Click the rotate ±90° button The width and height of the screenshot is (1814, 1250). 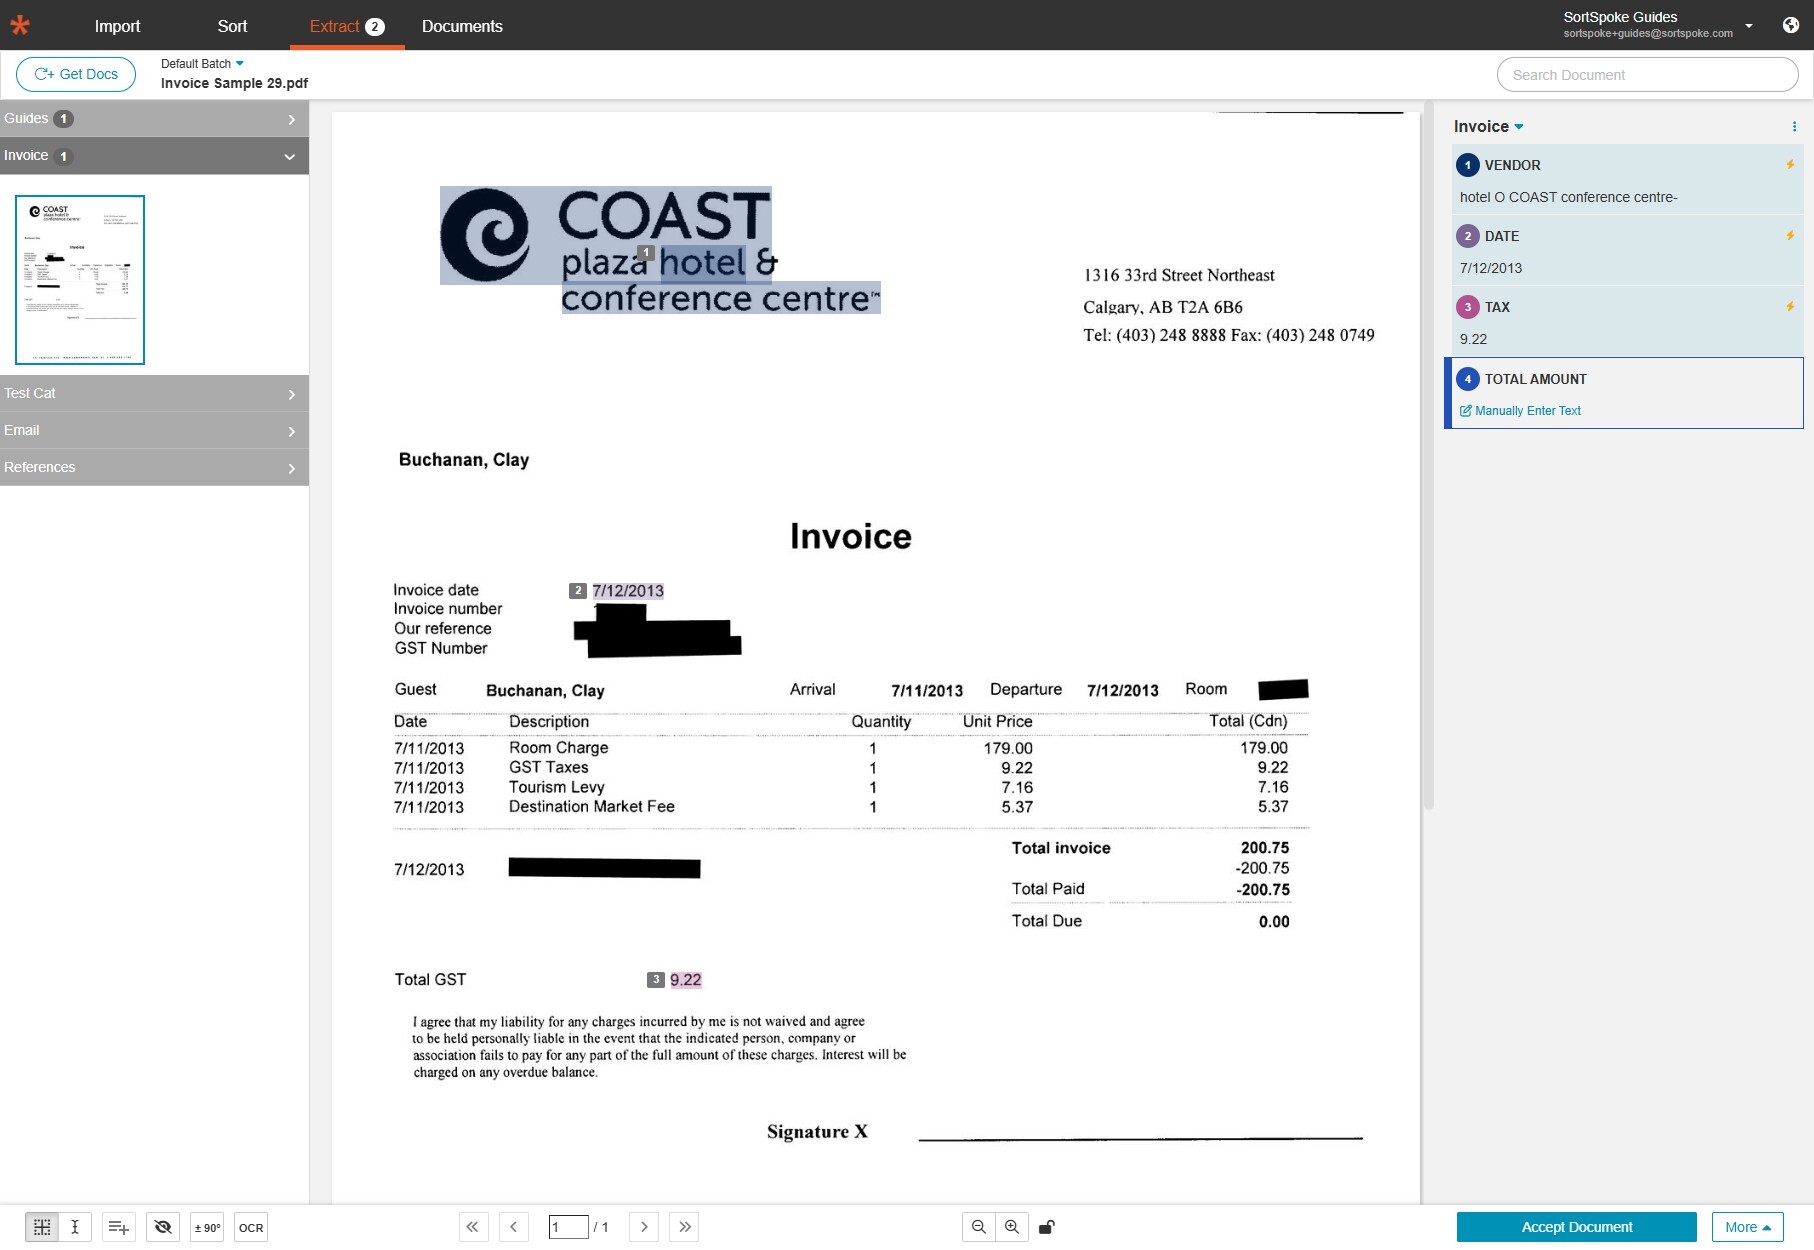207,1227
